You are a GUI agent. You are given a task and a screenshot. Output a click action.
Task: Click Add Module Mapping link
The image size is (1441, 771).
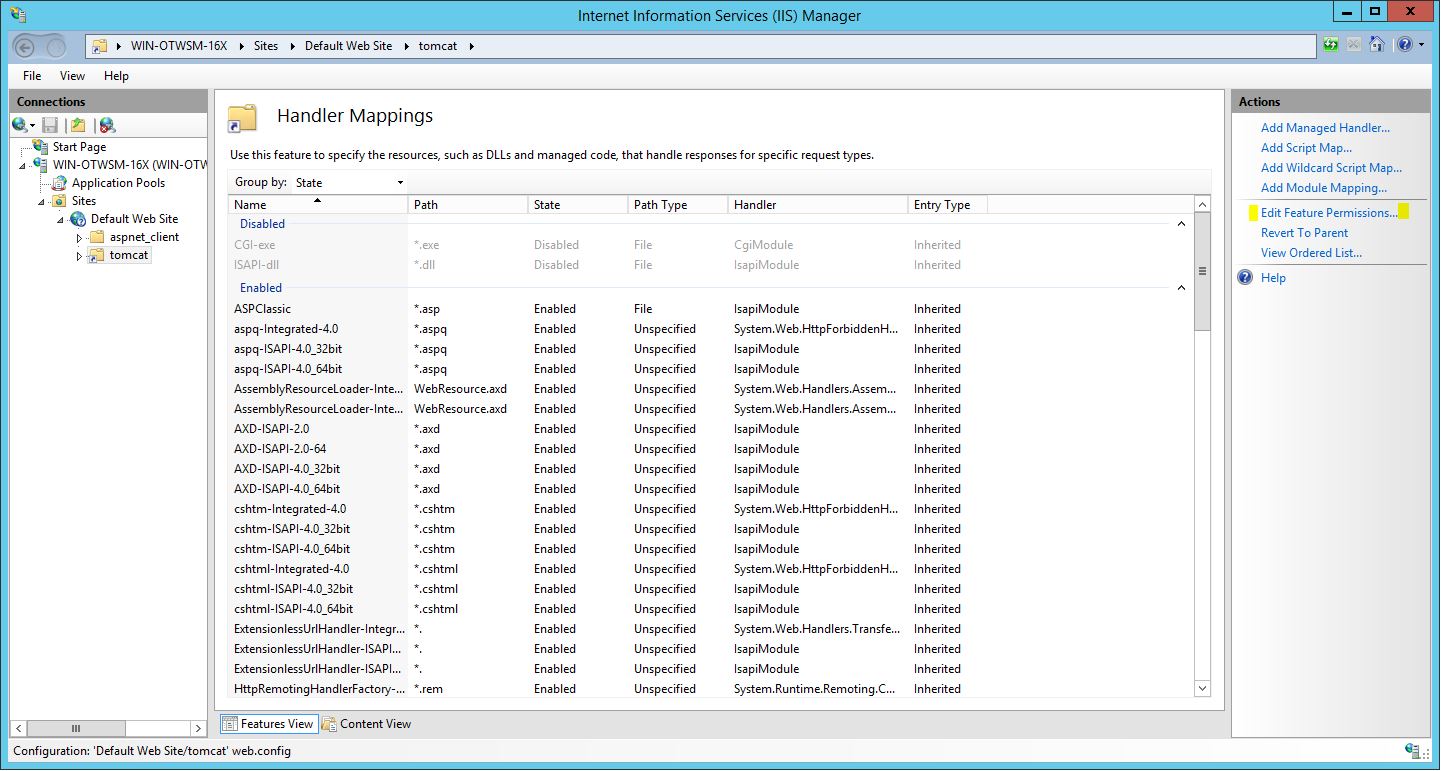tap(1324, 188)
